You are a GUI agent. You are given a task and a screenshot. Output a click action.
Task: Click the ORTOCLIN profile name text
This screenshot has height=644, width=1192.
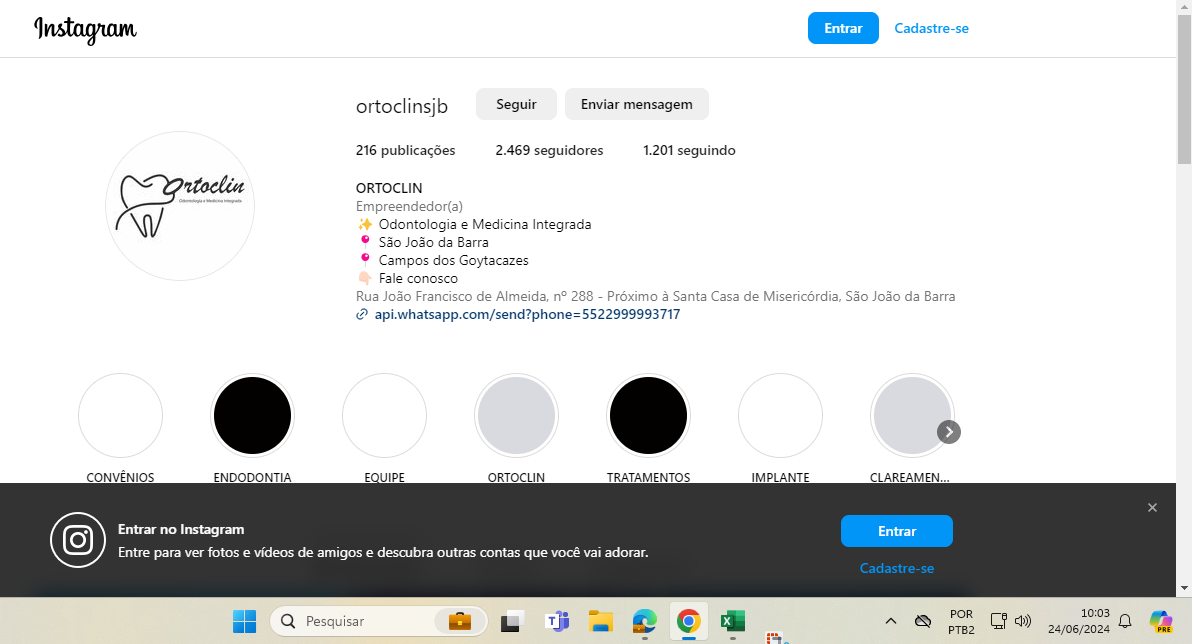388,188
